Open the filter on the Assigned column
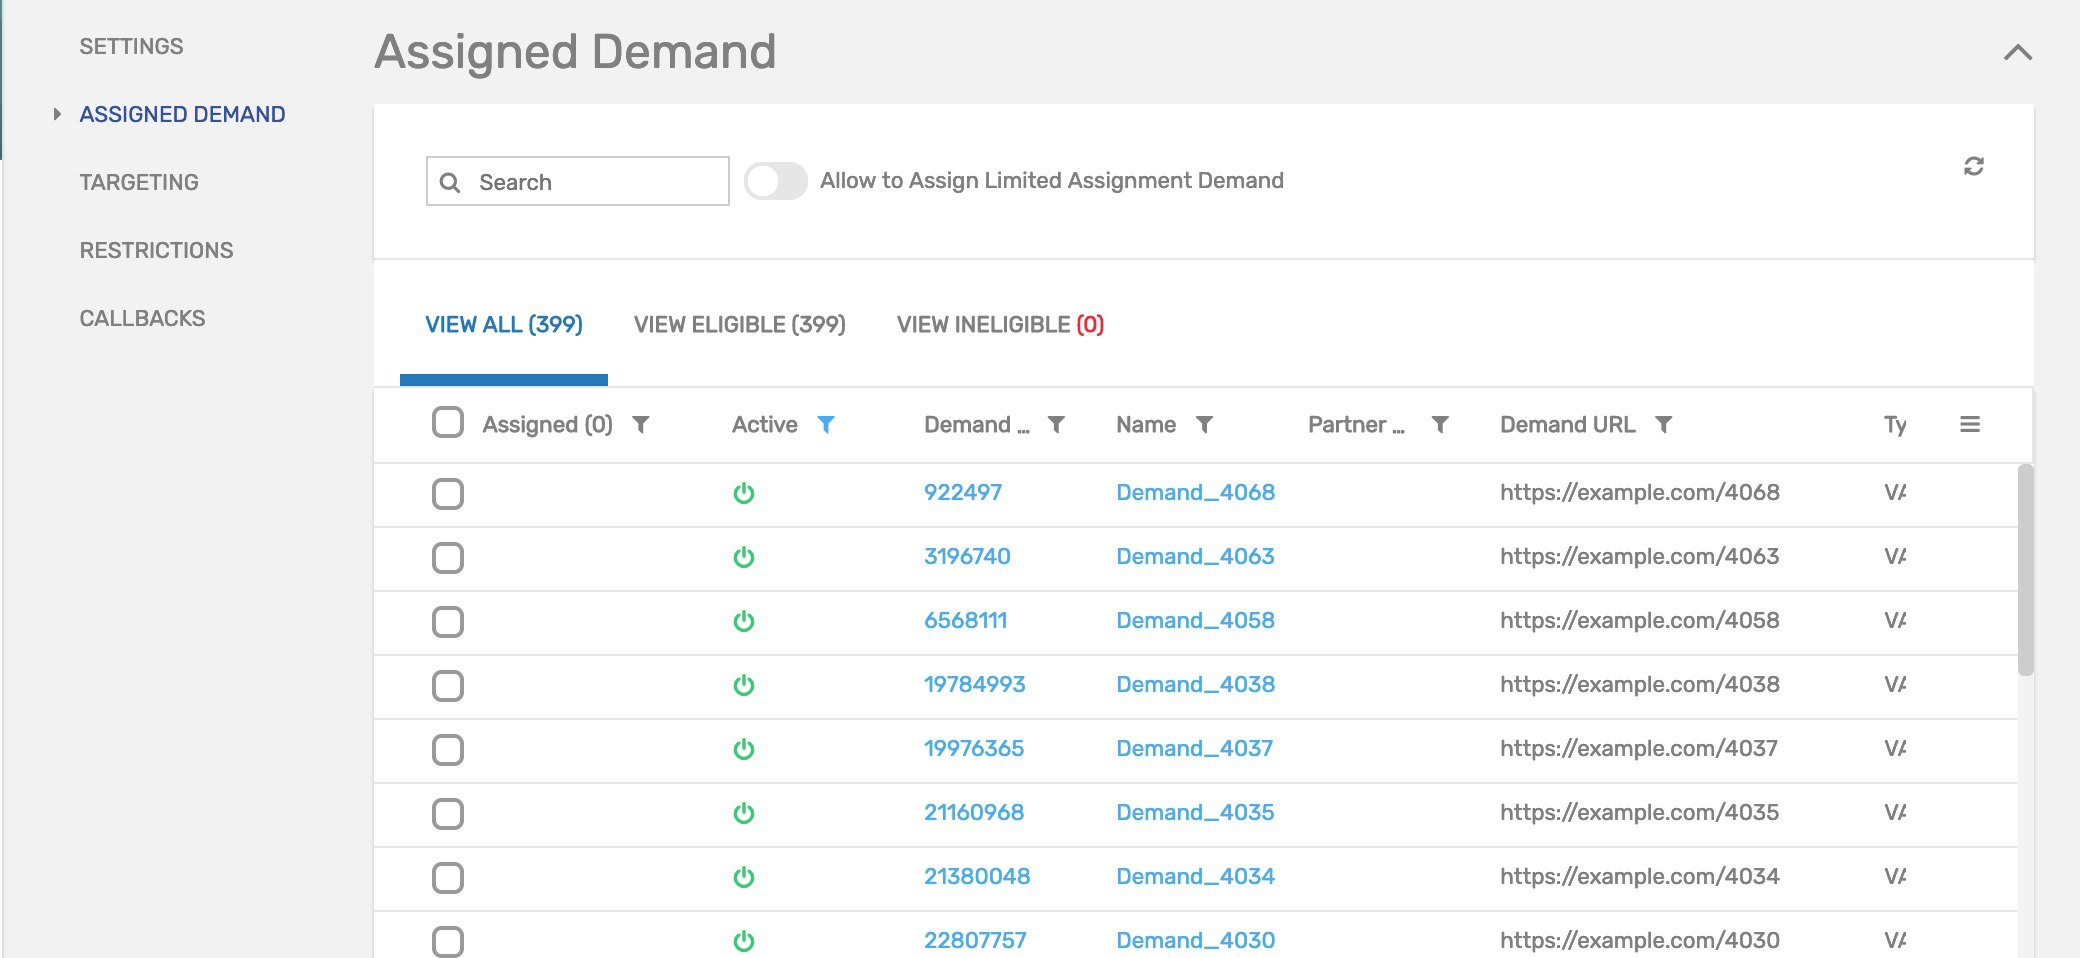This screenshot has width=2080, height=958. coord(641,425)
